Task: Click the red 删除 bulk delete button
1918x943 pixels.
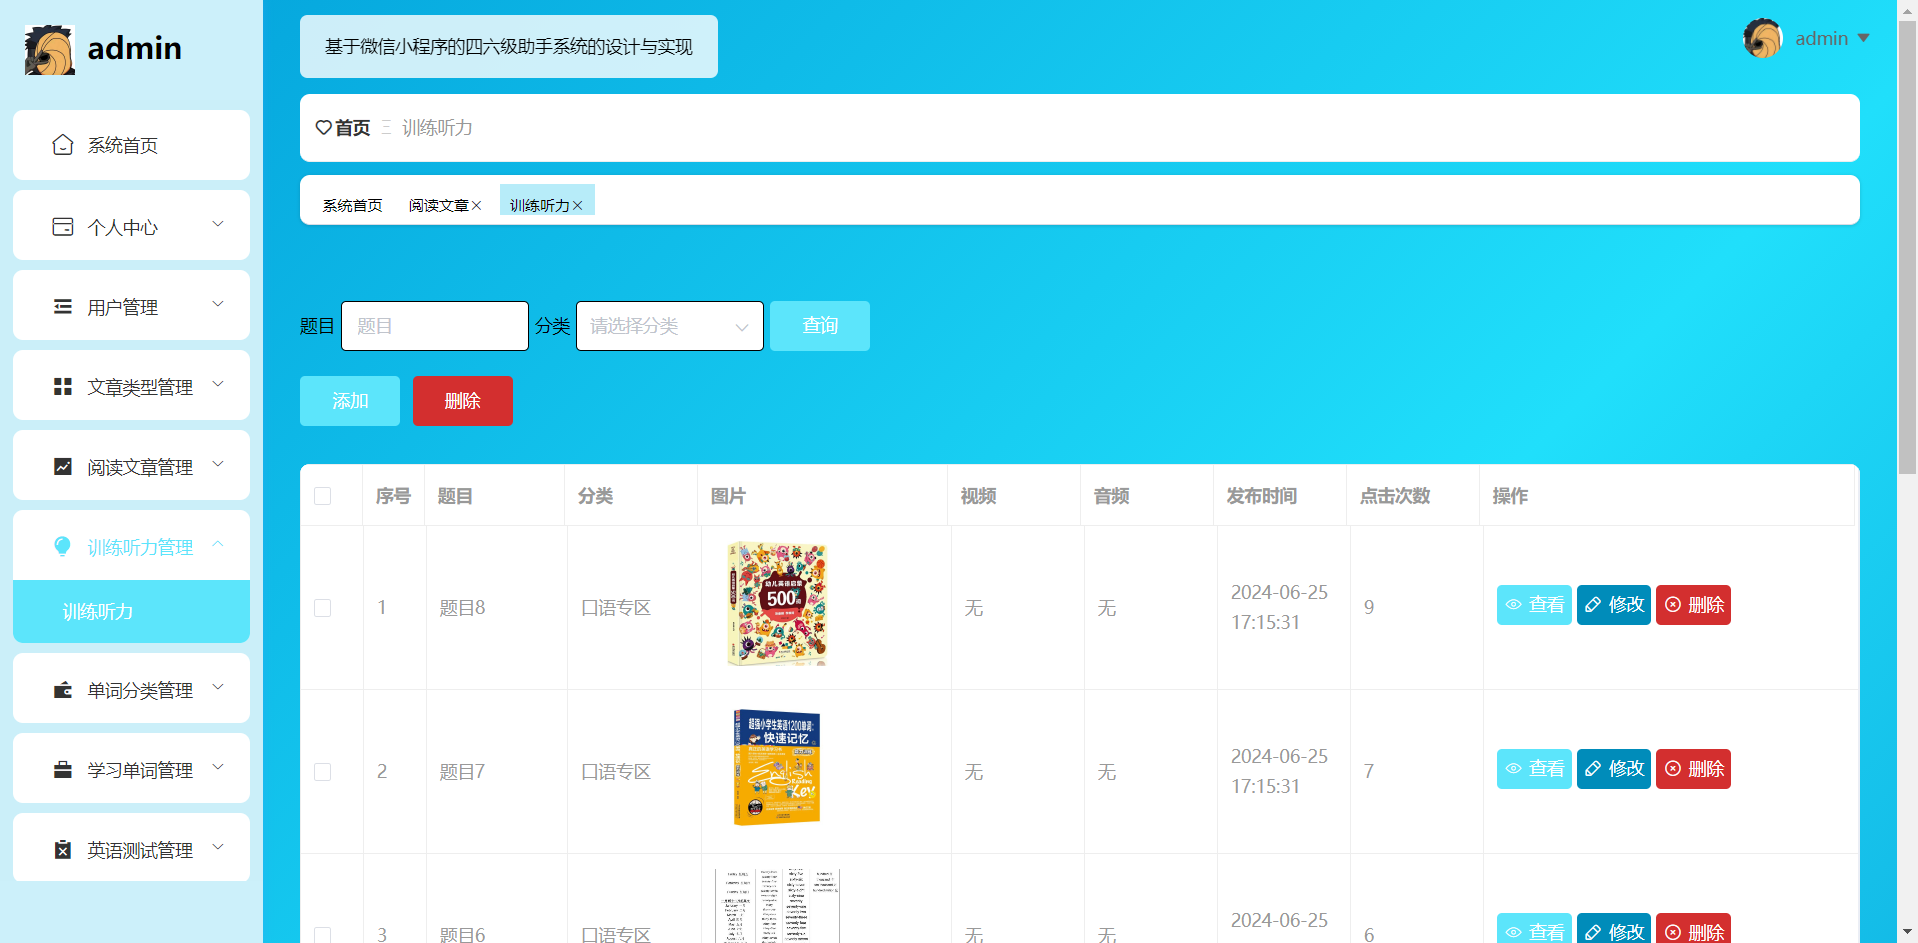Action: 463,401
